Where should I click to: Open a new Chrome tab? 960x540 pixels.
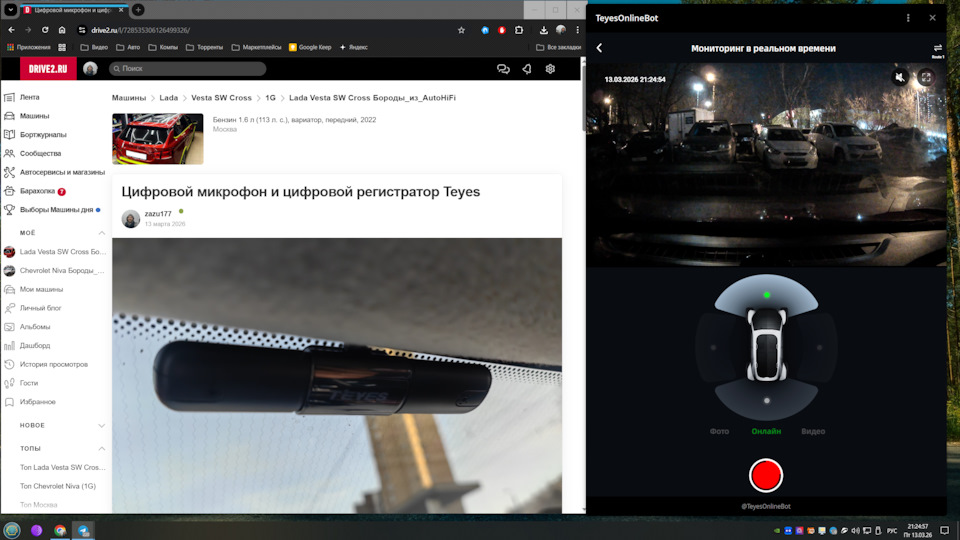(x=138, y=10)
